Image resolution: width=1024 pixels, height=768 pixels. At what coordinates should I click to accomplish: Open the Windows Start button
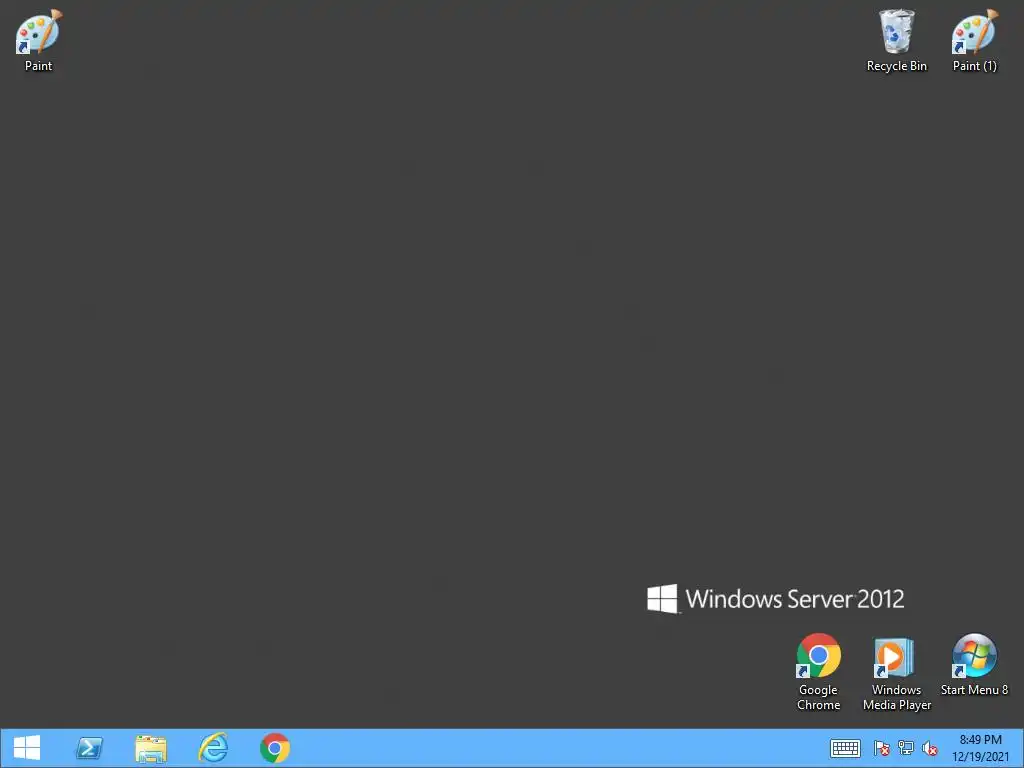tap(27, 748)
